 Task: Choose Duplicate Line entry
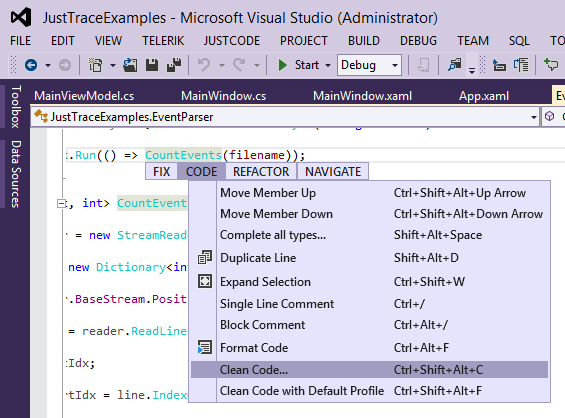369,258
